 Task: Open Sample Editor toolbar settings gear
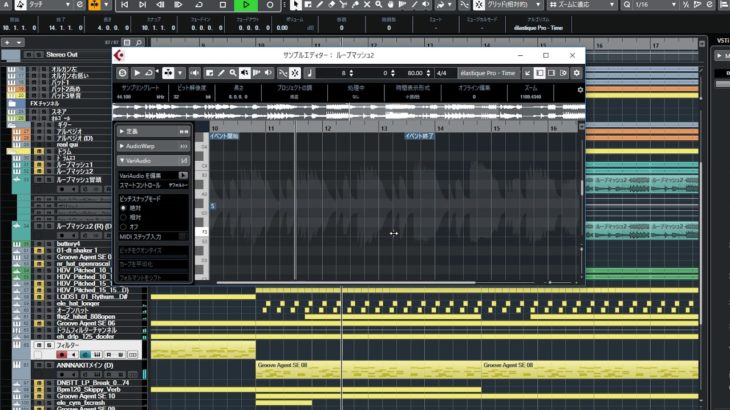[x=576, y=73]
